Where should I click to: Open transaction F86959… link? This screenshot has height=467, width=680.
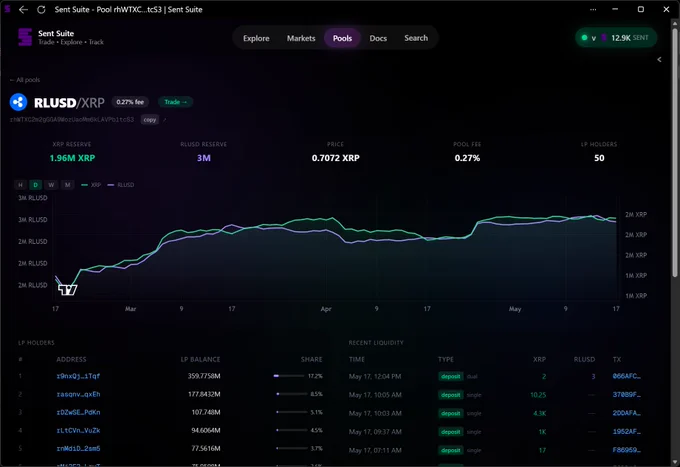626,450
